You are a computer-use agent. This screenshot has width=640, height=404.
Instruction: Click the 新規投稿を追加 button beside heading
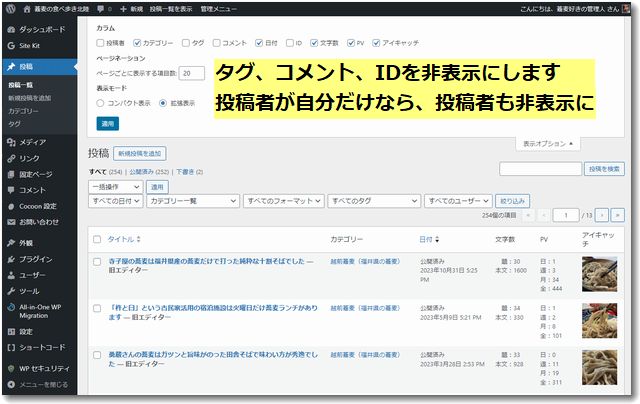[x=140, y=154]
